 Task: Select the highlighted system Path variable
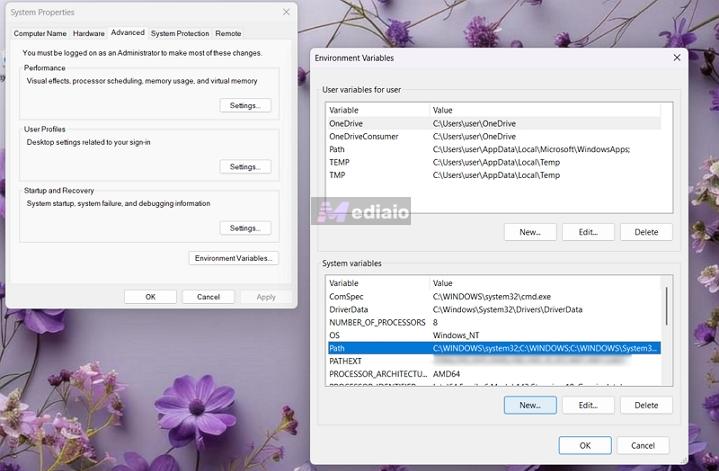pyautogui.click(x=494, y=348)
